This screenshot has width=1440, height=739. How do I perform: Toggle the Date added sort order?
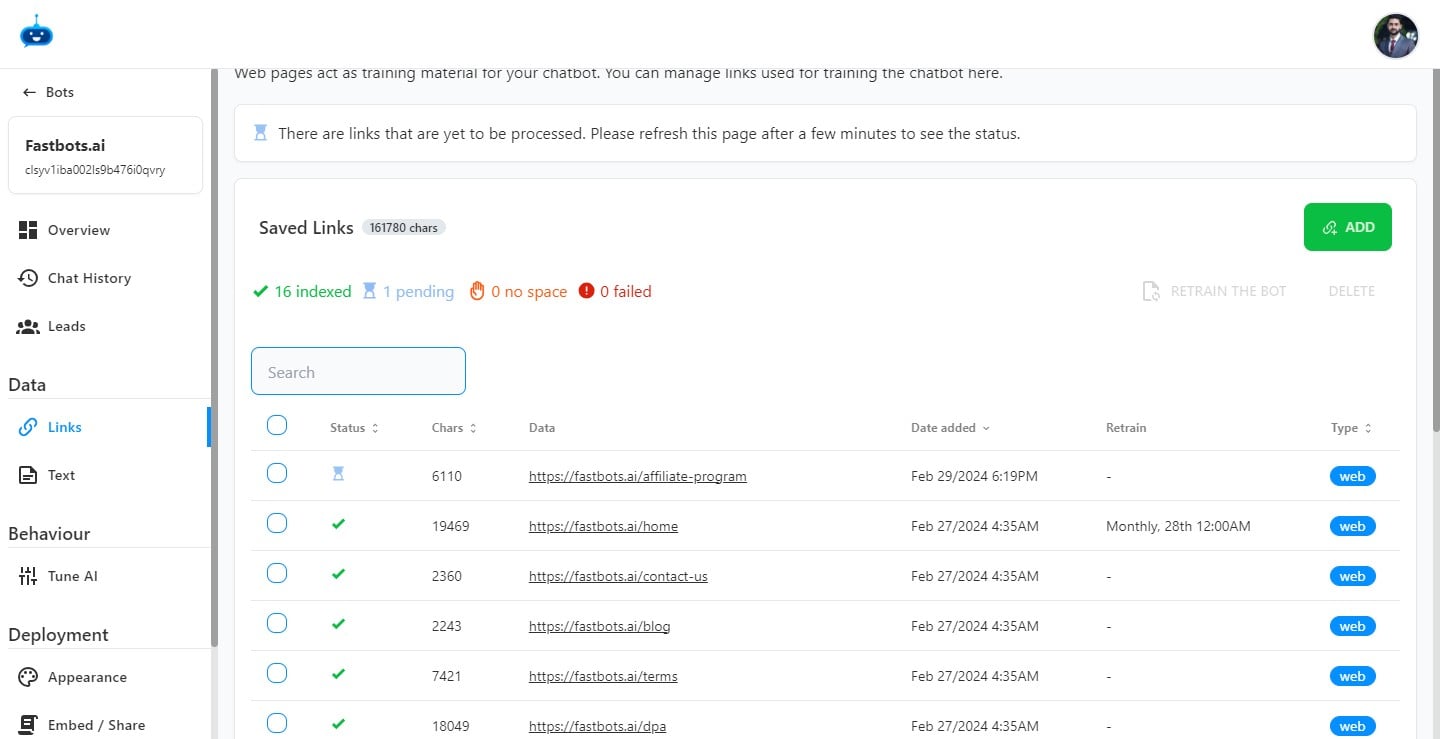[950, 427]
